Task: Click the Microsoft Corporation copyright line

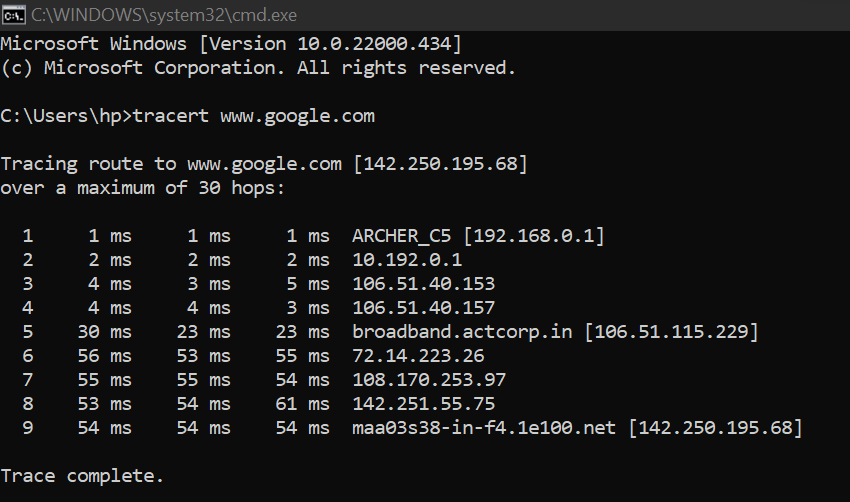Action: (258, 68)
